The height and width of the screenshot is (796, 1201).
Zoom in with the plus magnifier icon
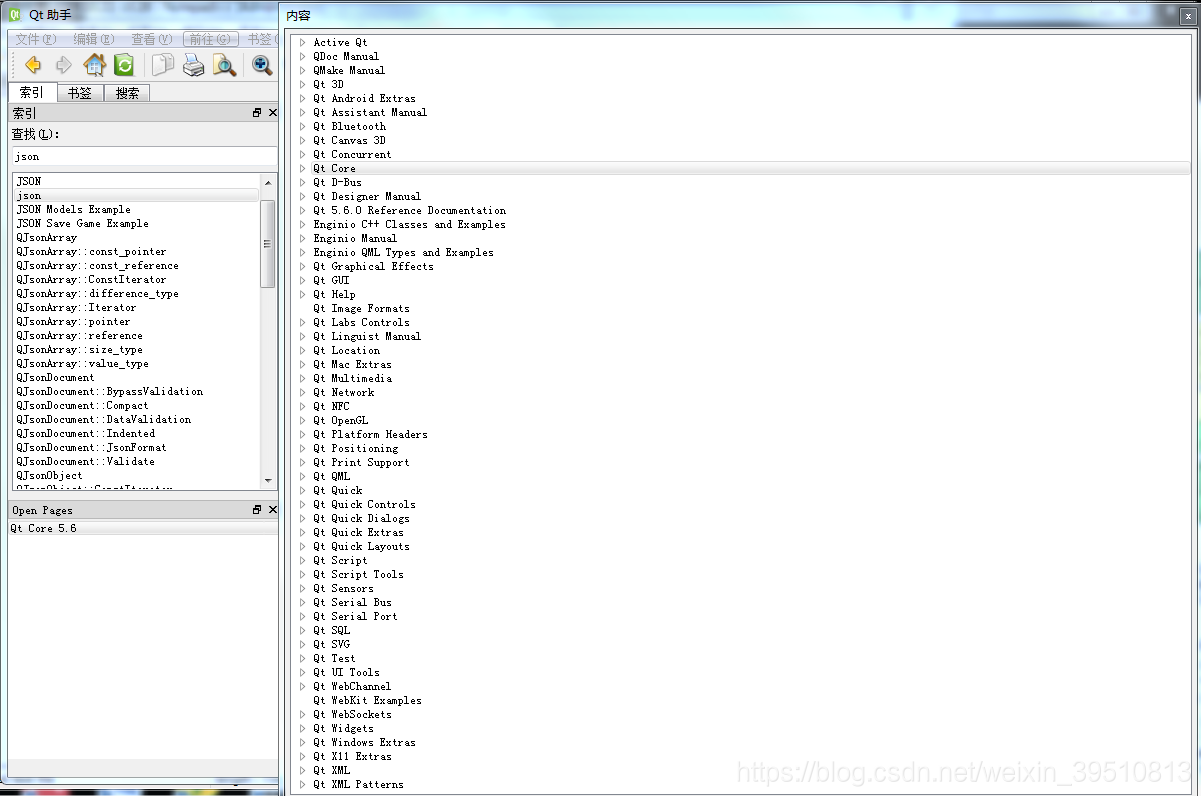[262, 65]
